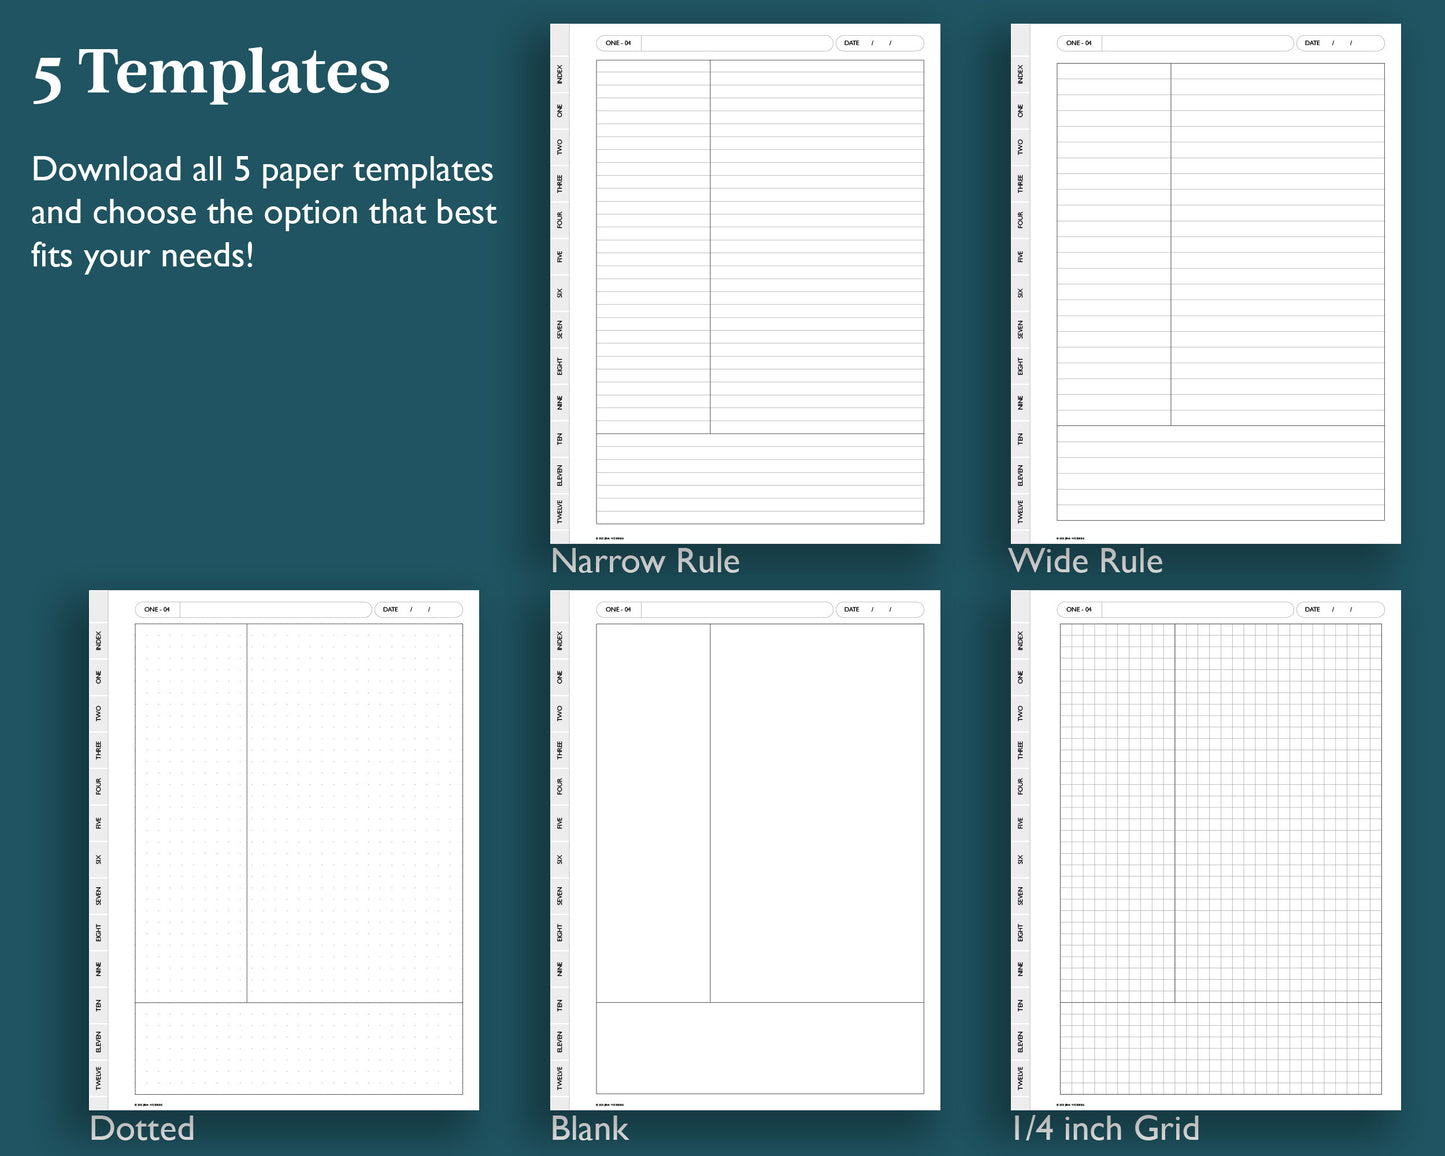Select TWELVE tab on Narrow Rule page

560,511
